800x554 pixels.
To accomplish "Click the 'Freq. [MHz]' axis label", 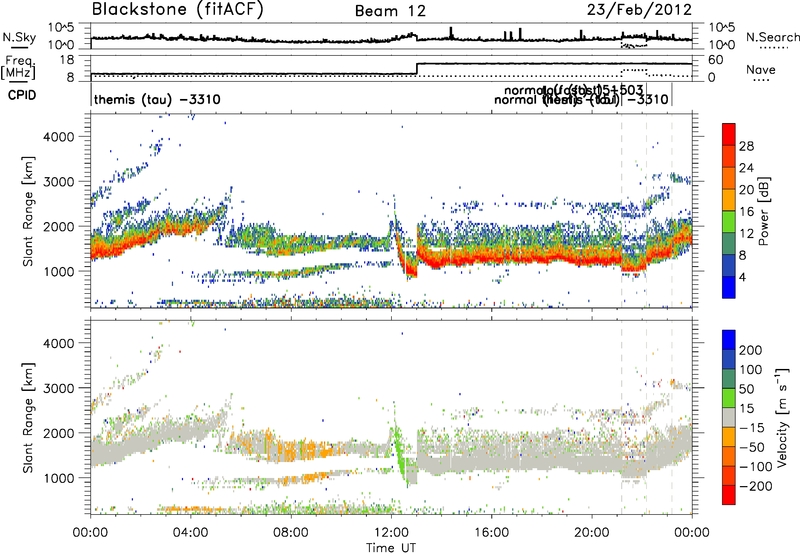I will 18,68.
